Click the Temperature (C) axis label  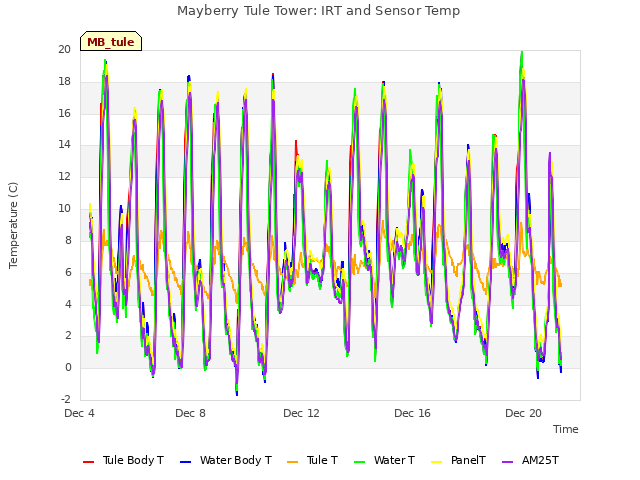(x=13, y=225)
